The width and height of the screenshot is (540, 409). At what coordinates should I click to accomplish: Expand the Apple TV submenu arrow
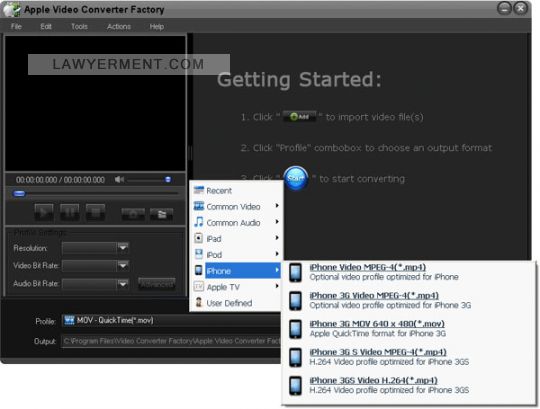point(277,286)
